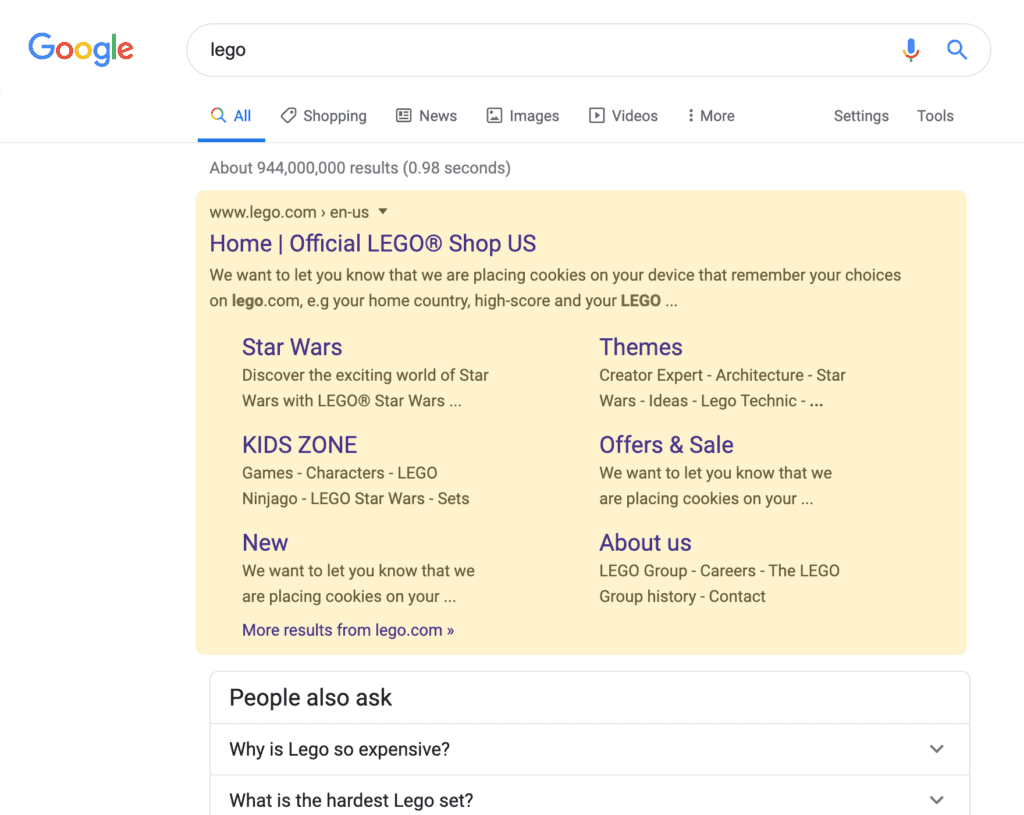The height and width of the screenshot is (815, 1024).
Task: Open the News tab
Action: point(426,116)
